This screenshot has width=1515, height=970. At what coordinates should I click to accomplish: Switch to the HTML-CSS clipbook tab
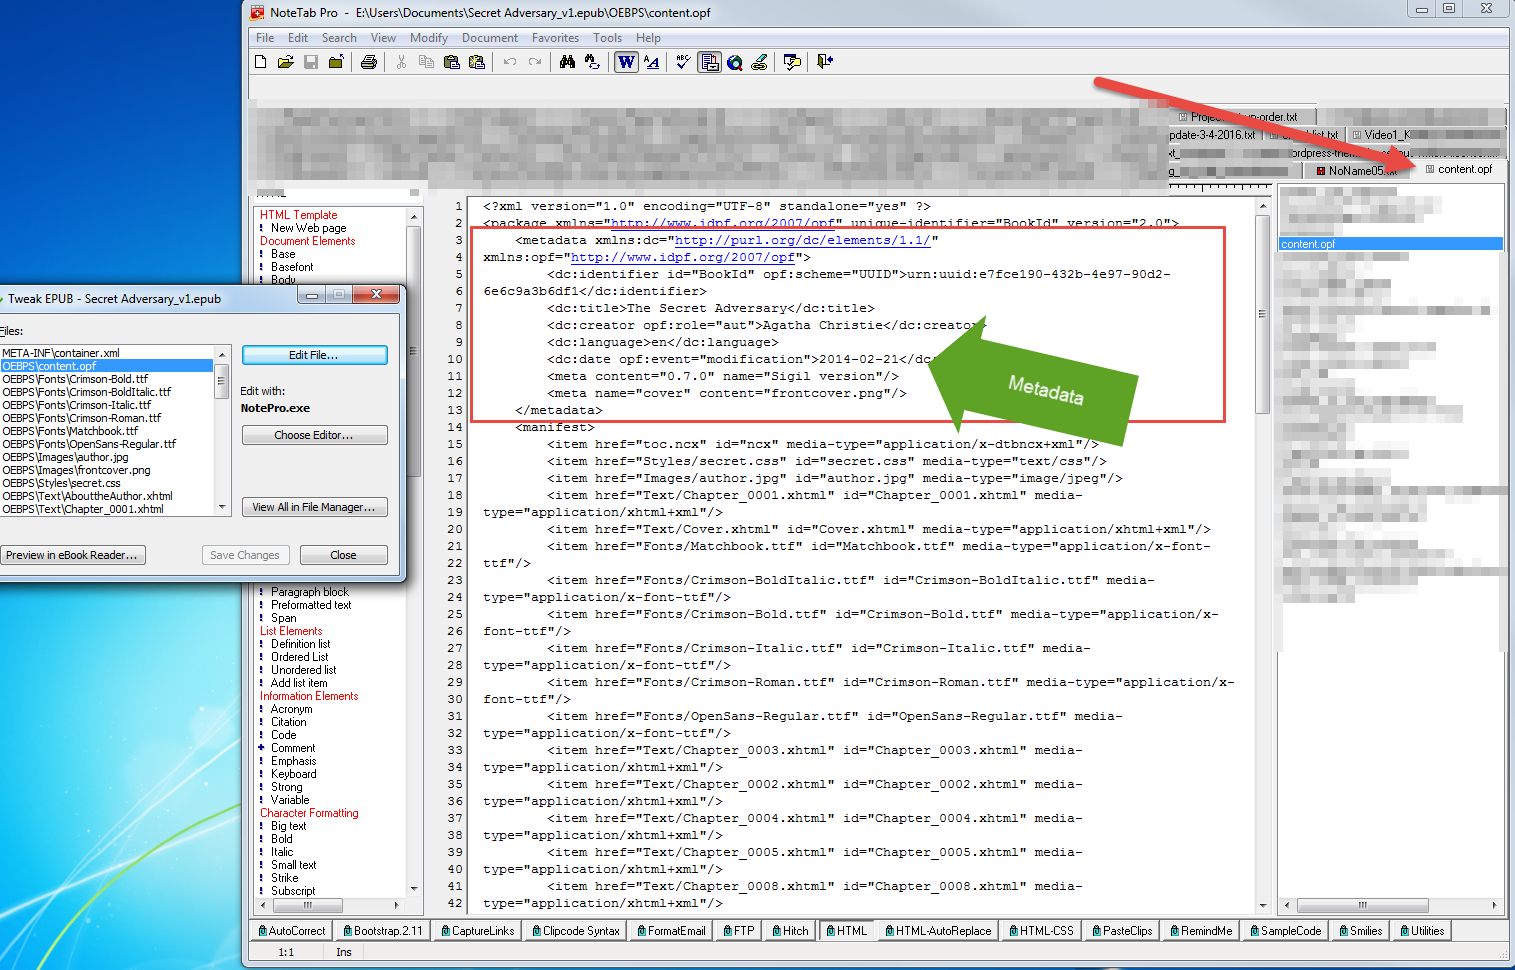(1041, 931)
